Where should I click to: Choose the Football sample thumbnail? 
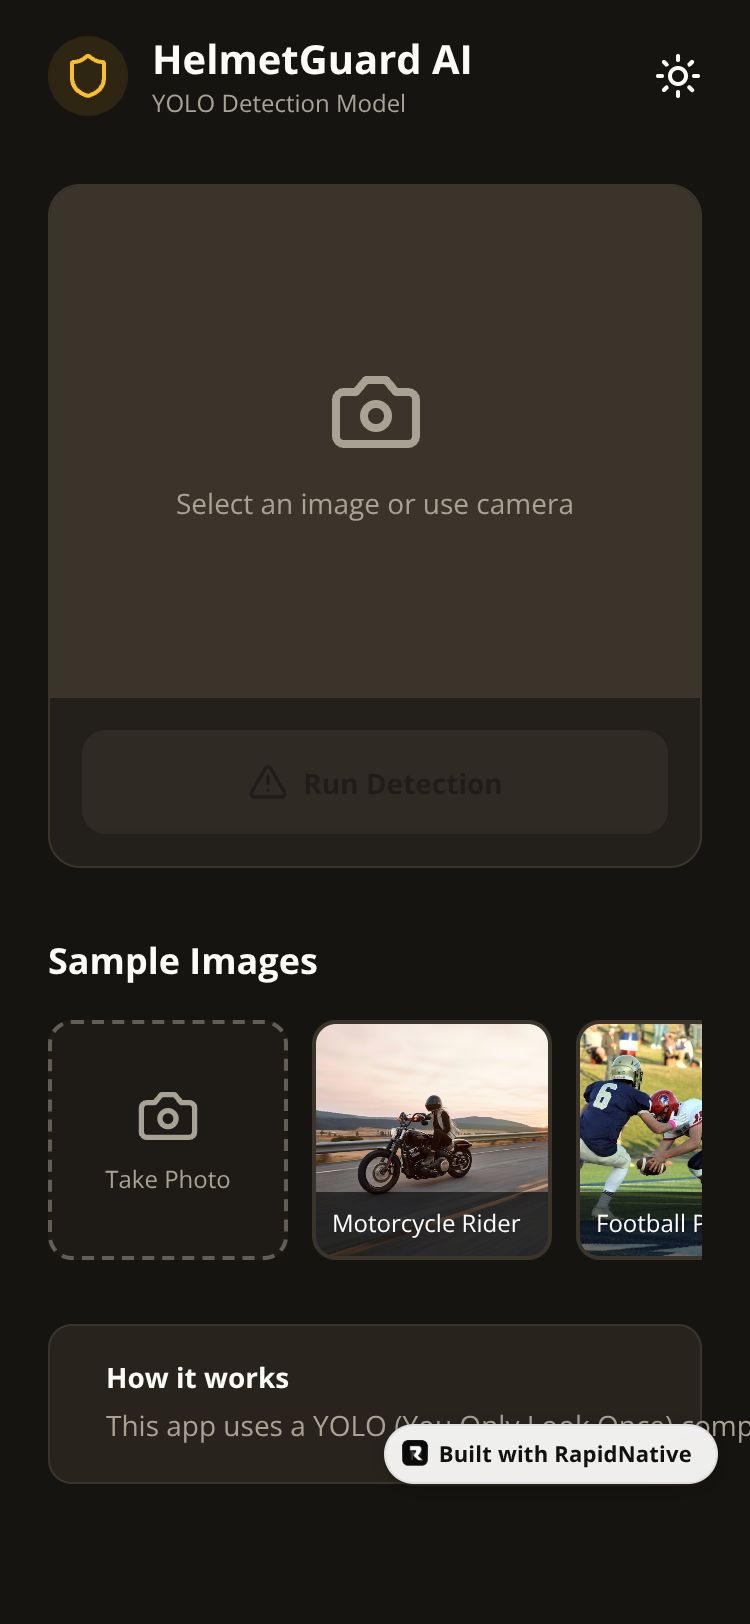coord(640,1140)
